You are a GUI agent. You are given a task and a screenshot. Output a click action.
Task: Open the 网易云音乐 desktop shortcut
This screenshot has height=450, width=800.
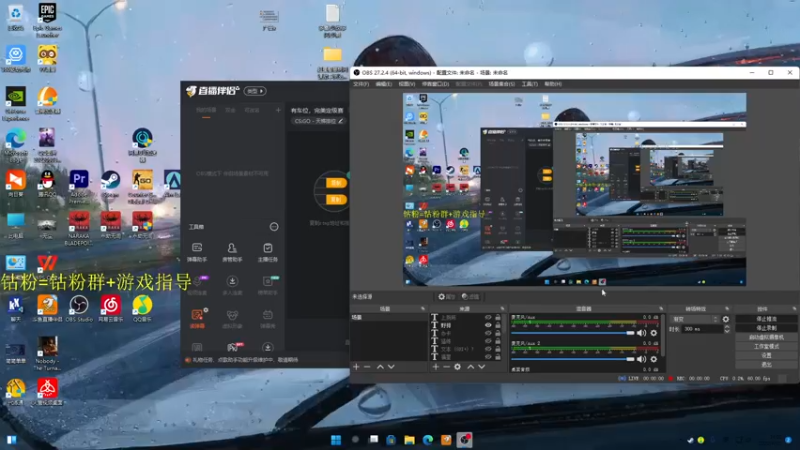point(110,308)
